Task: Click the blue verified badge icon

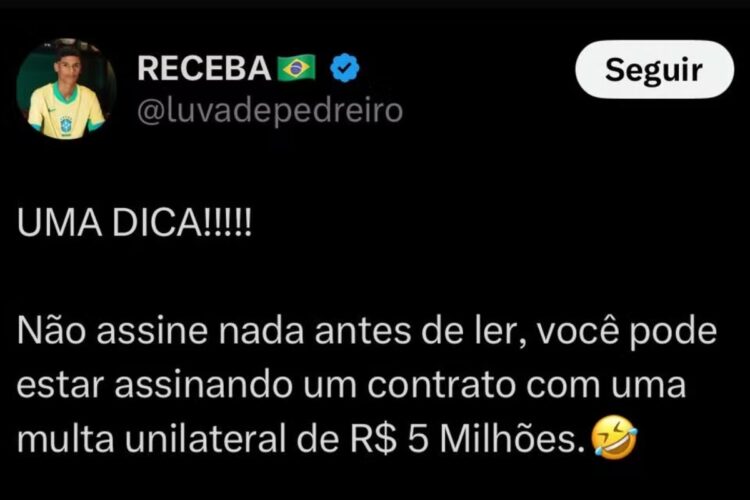Action: (x=345, y=68)
